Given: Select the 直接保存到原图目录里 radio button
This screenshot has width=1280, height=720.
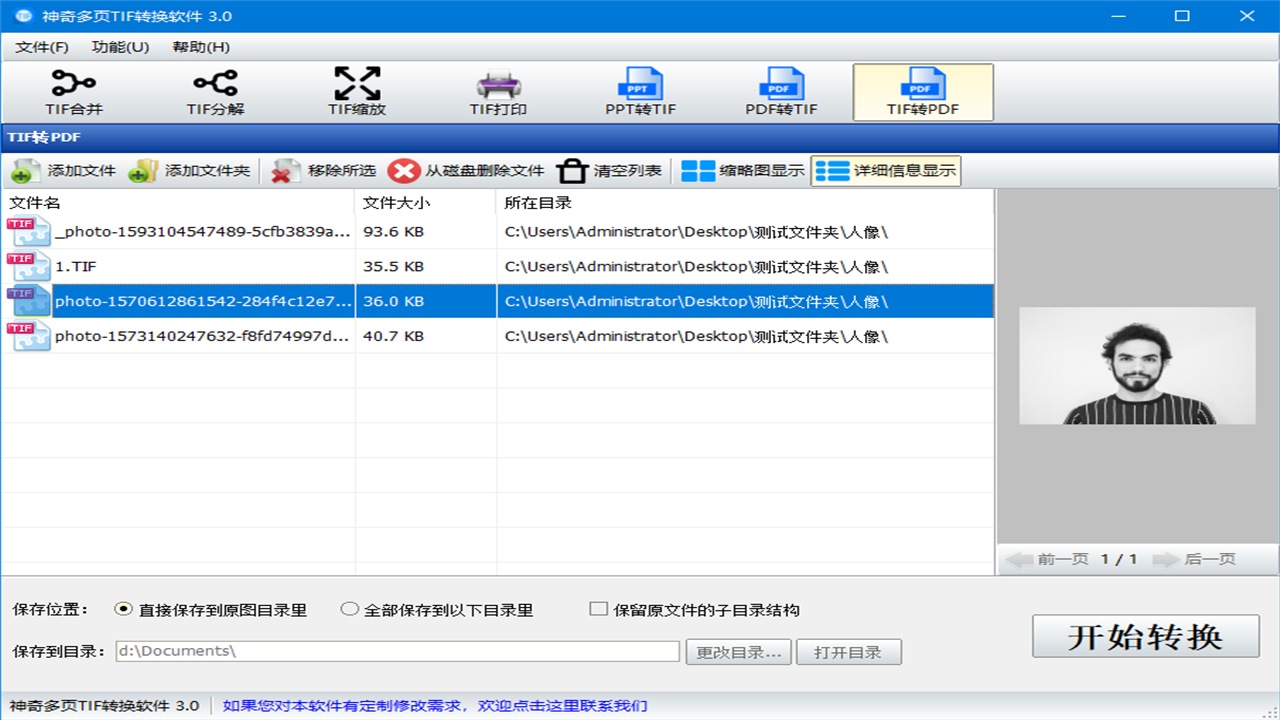Looking at the screenshot, I should click(x=122, y=608).
